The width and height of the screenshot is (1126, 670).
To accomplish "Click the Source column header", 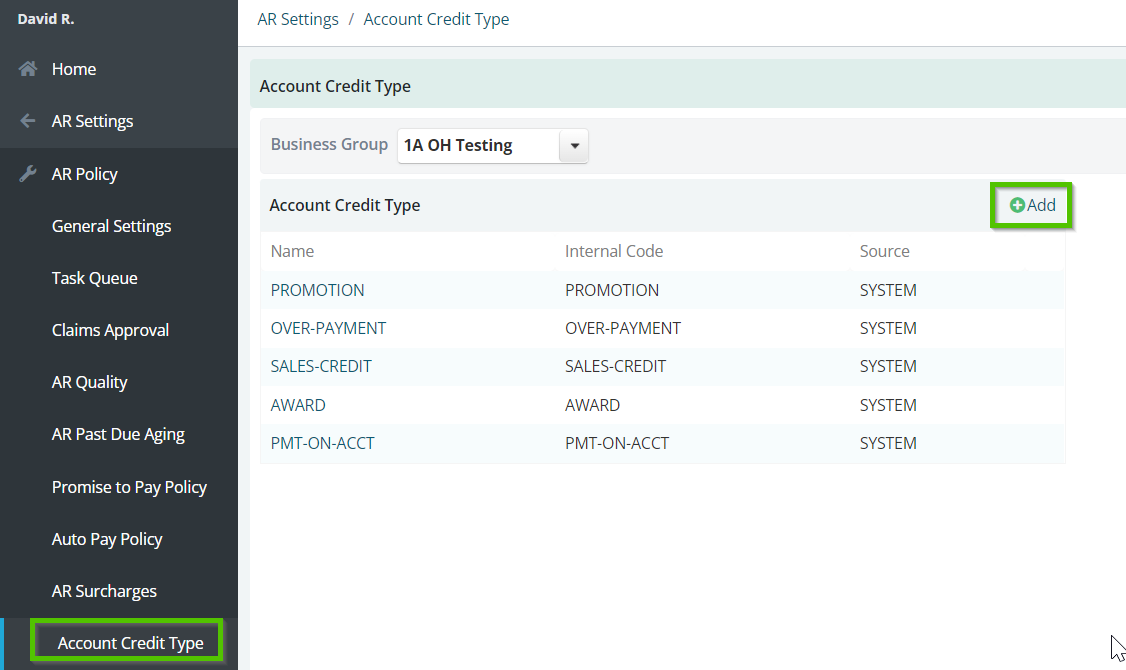I will [x=885, y=251].
